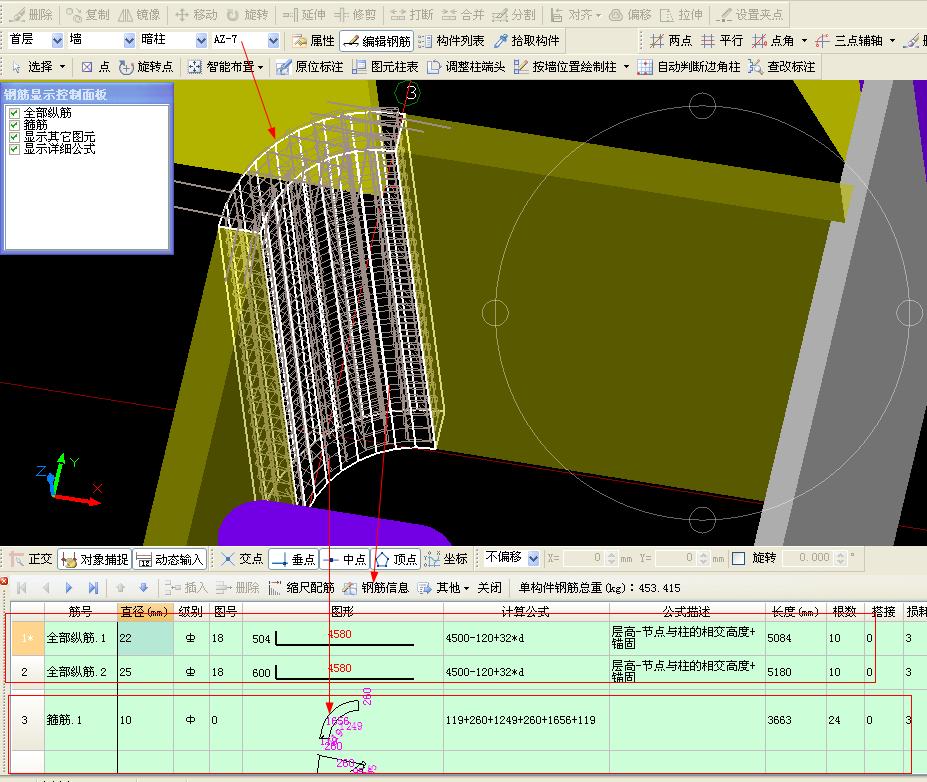The image size is (927, 782).
Task: Click 插入 row button
Action: (x=186, y=588)
